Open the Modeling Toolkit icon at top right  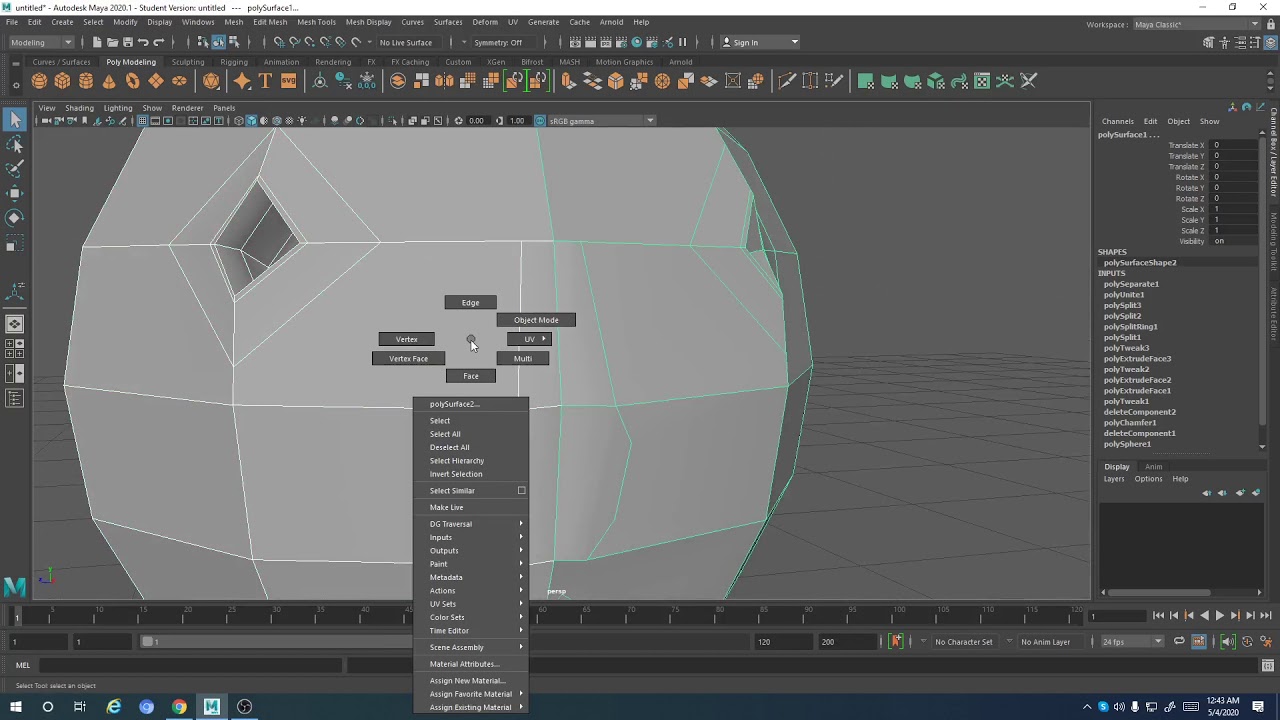[1208, 42]
